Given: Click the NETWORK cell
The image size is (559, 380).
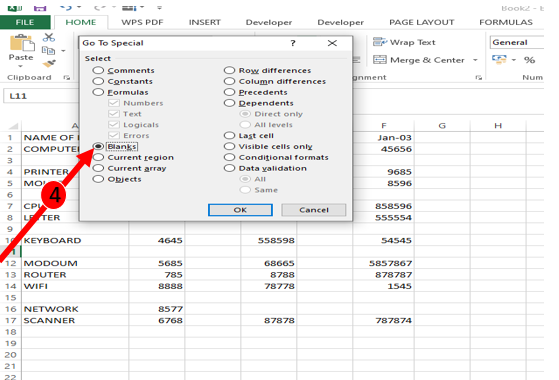Looking at the screenshot, I should tap(75, 309).
